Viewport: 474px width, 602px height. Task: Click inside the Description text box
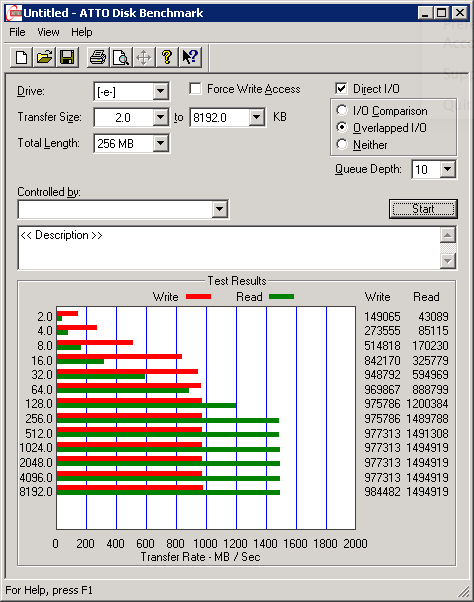[229, 248]
